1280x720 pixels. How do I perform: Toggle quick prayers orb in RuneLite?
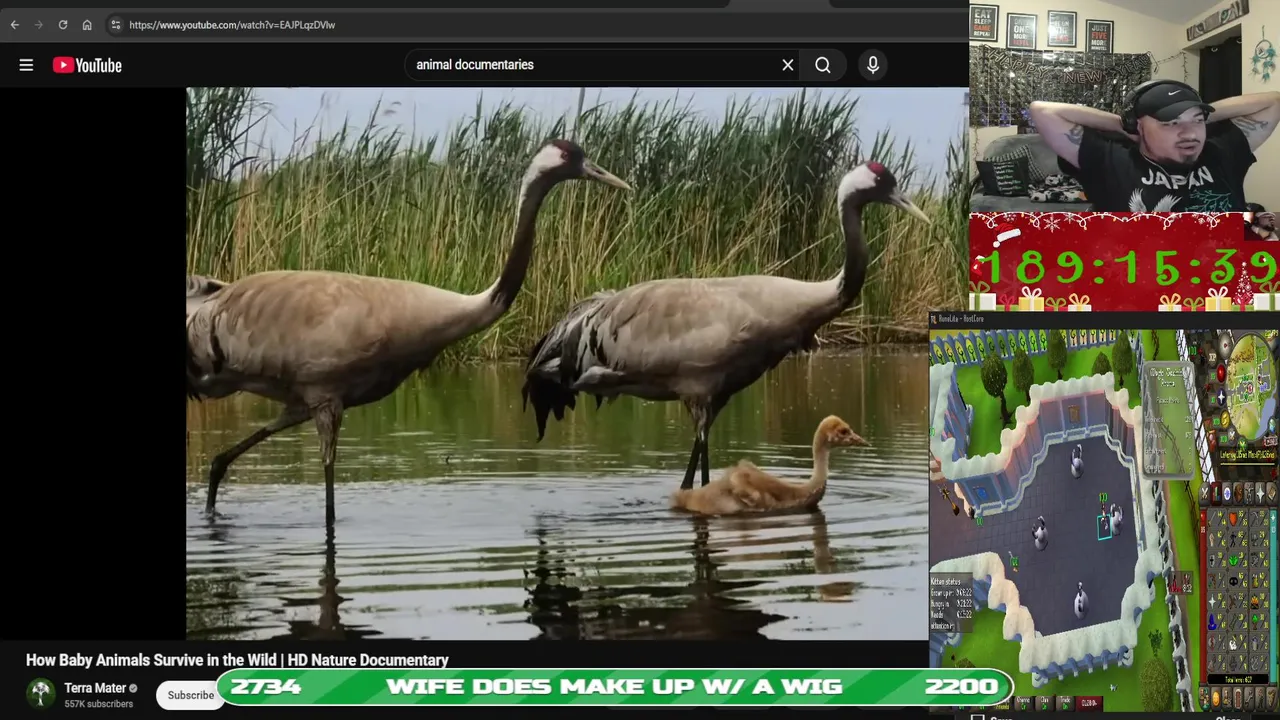(1221, 397)
